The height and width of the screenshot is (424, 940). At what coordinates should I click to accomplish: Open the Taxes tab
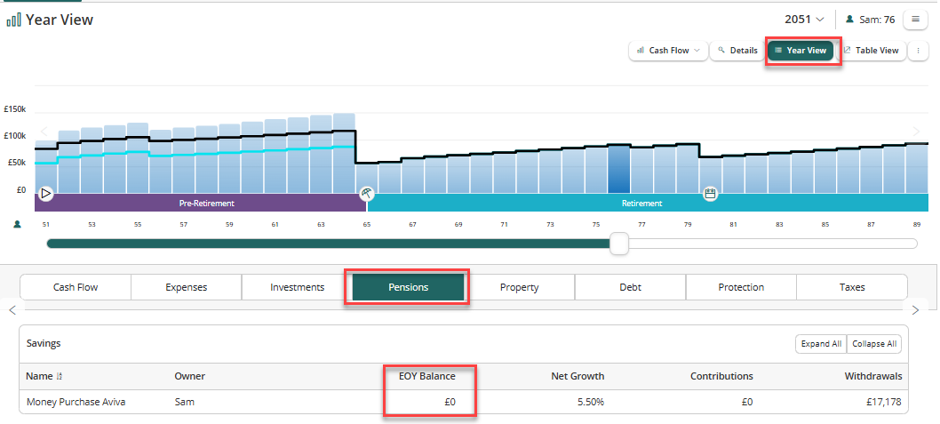coord(852,287)
